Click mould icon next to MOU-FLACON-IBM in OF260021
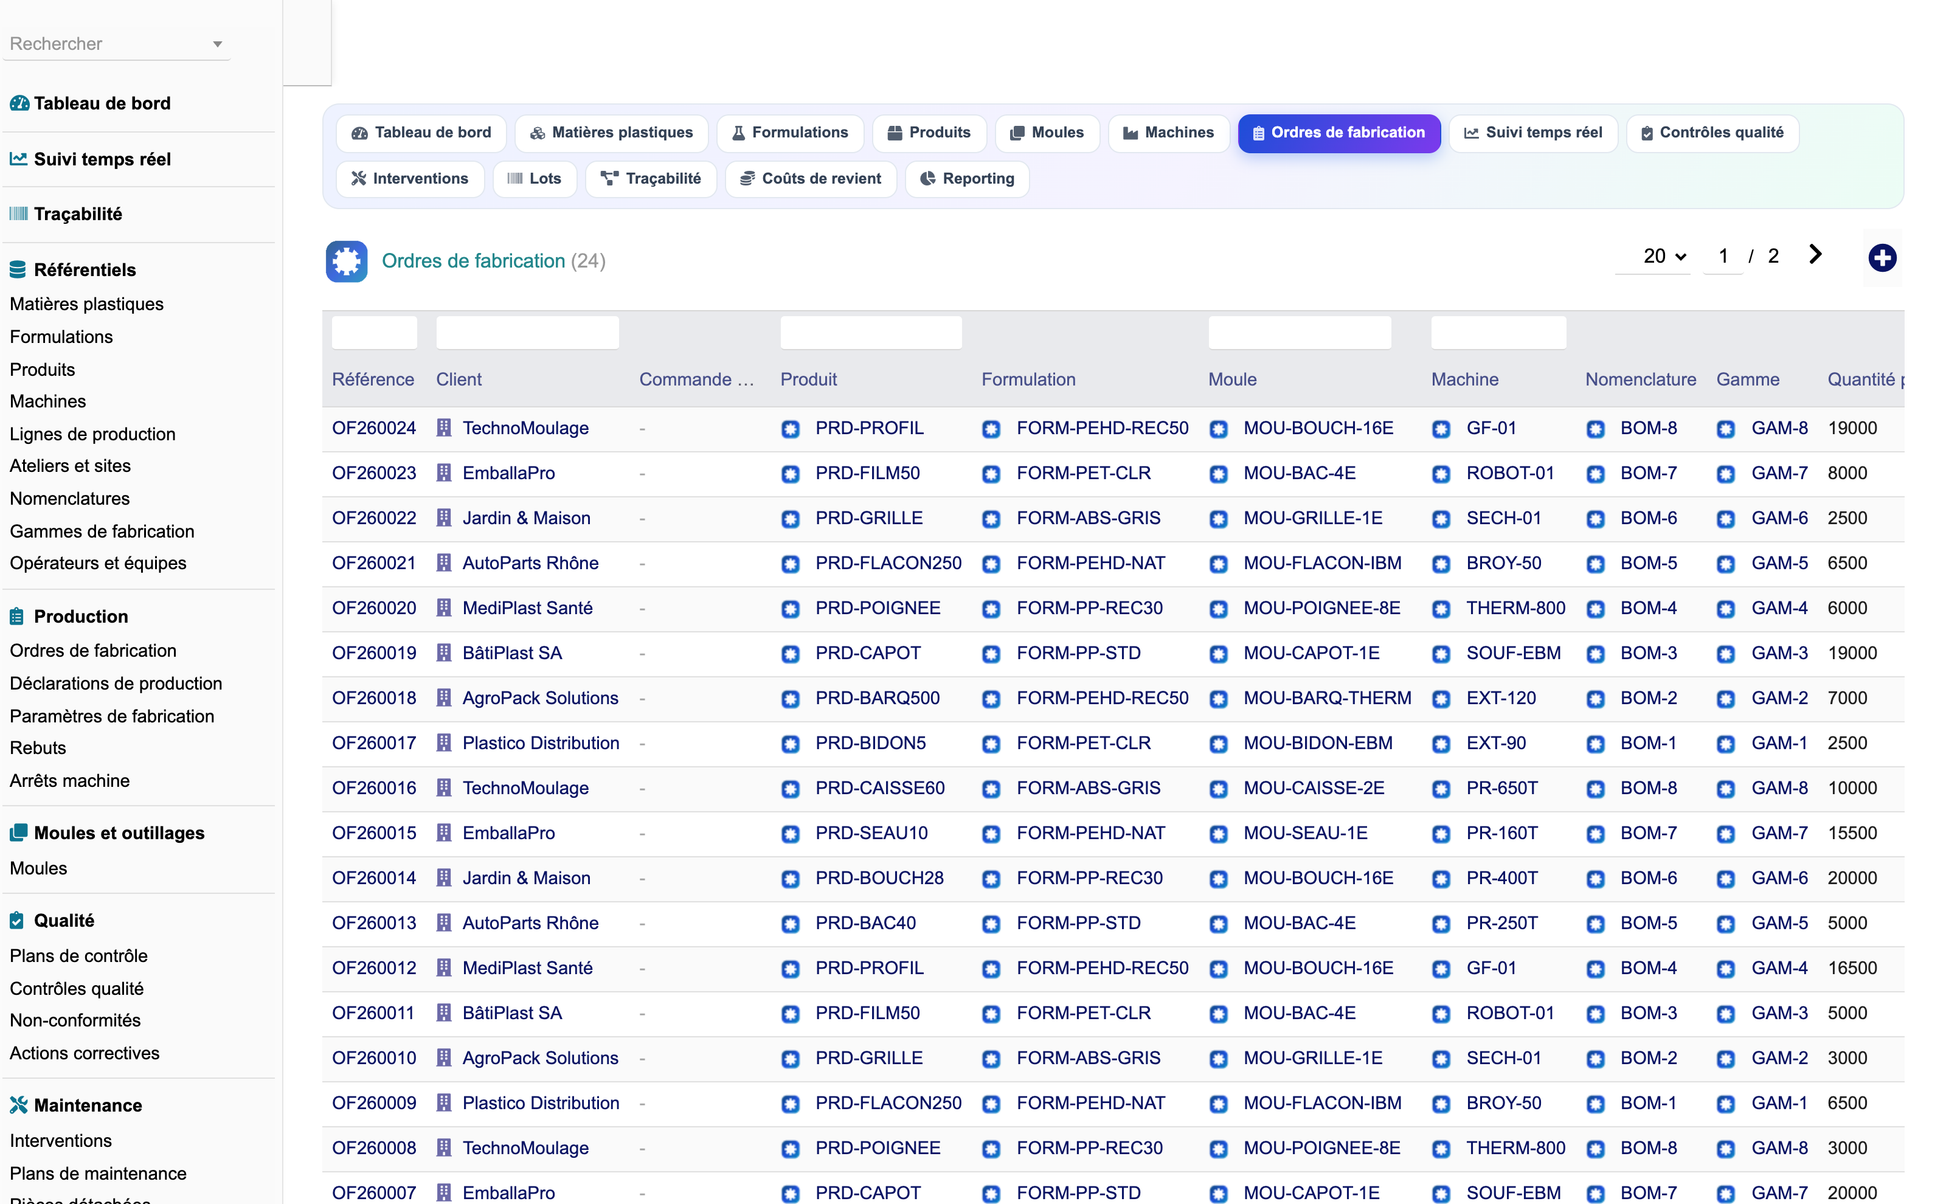This screenshot has height=1204, width=1946. click(x=1218, y=564)
